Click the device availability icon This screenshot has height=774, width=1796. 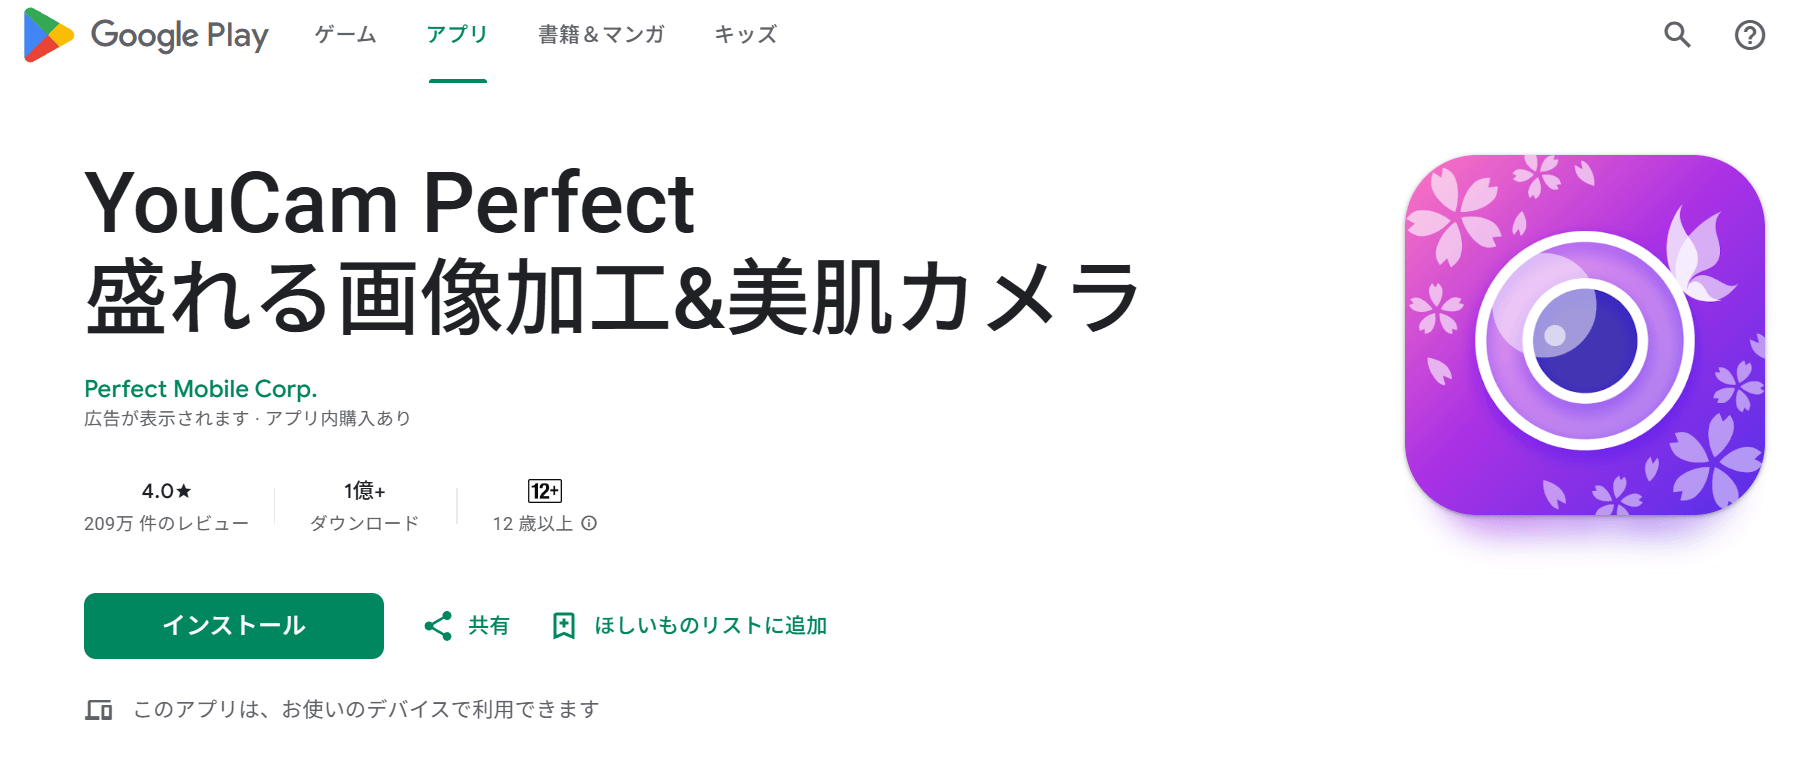click(x=99, y=710)
